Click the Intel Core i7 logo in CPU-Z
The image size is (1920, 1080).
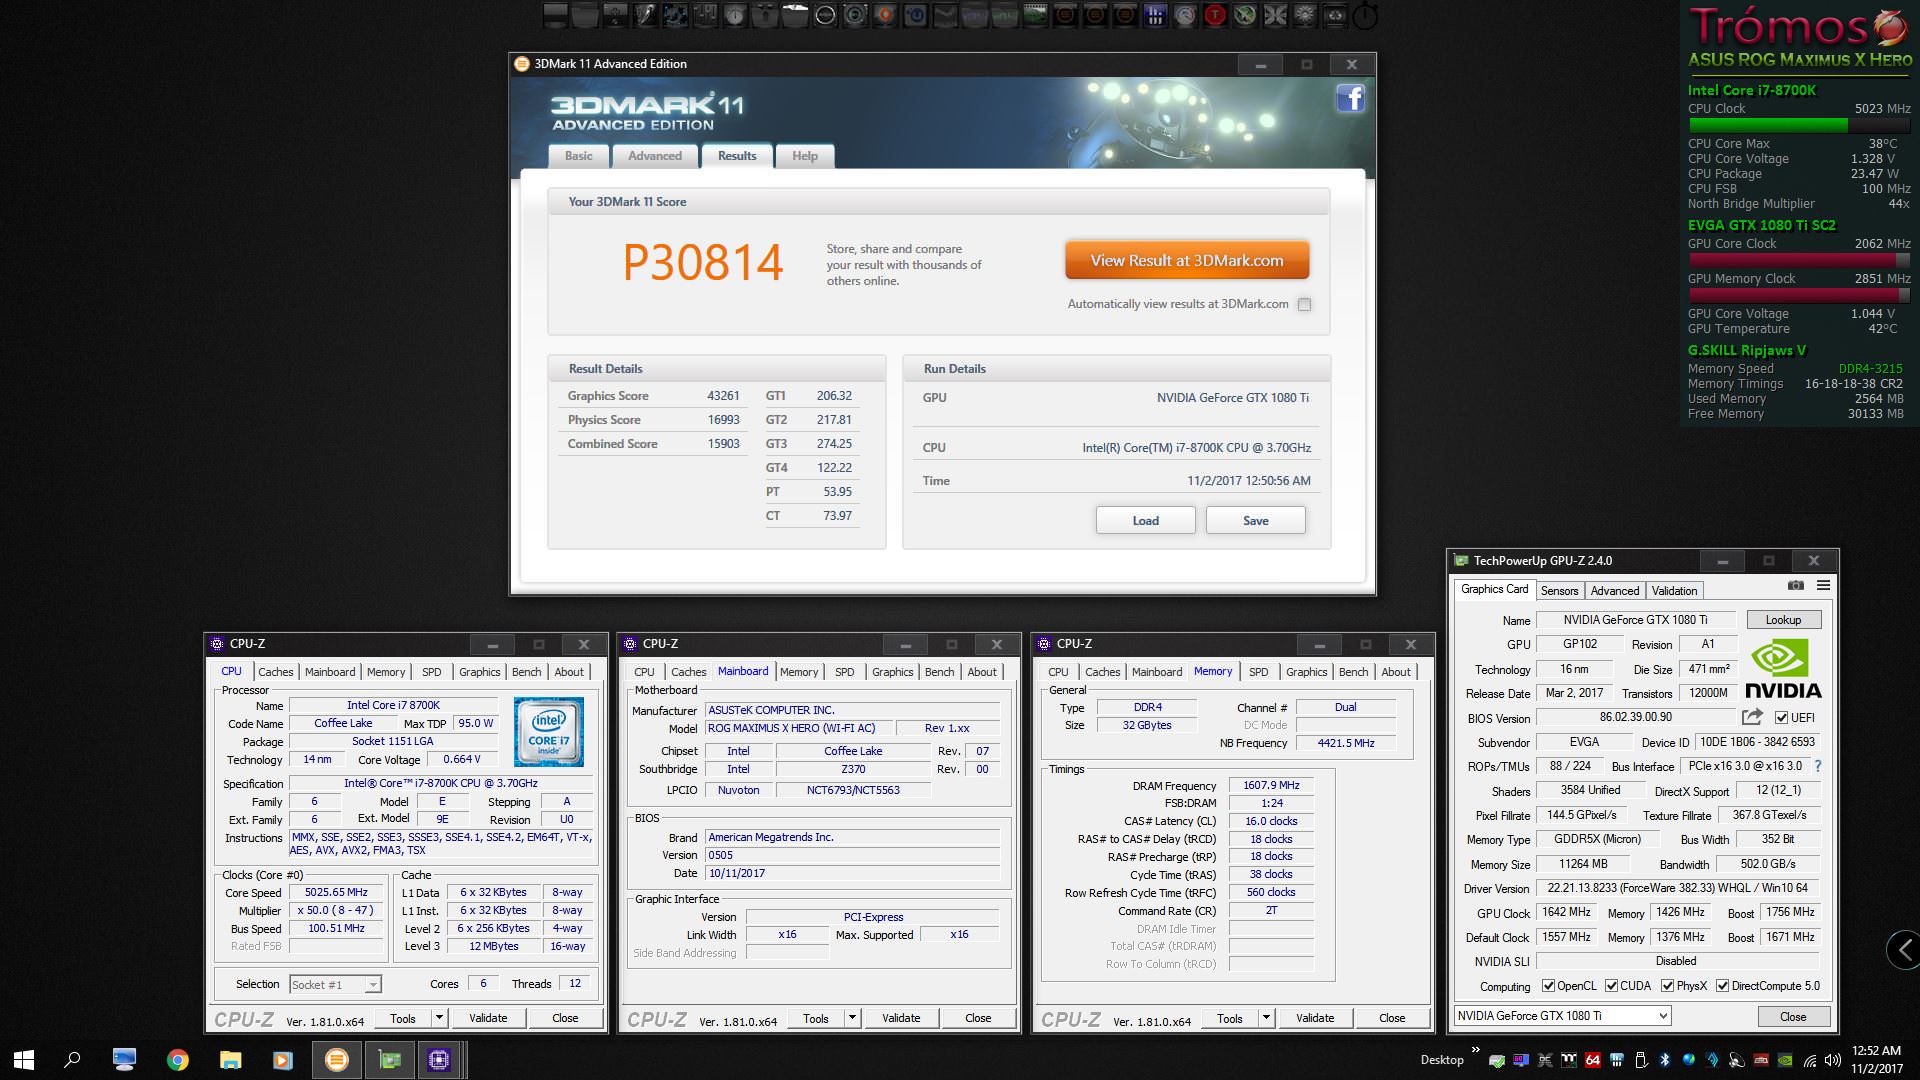click(x=548, y=733)
